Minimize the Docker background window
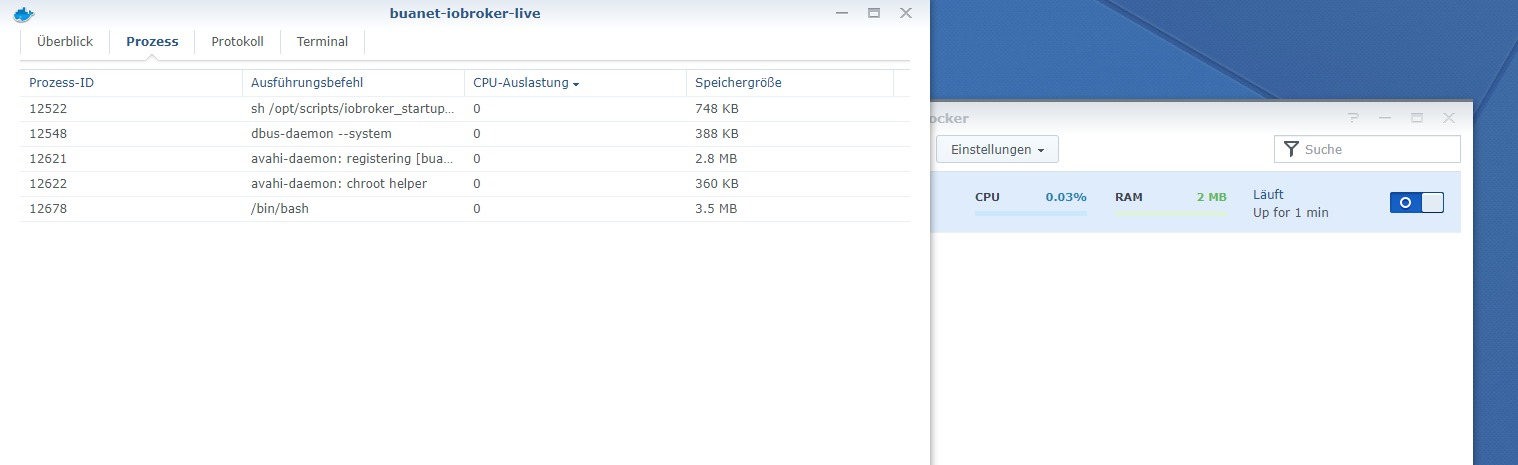 1385,118
